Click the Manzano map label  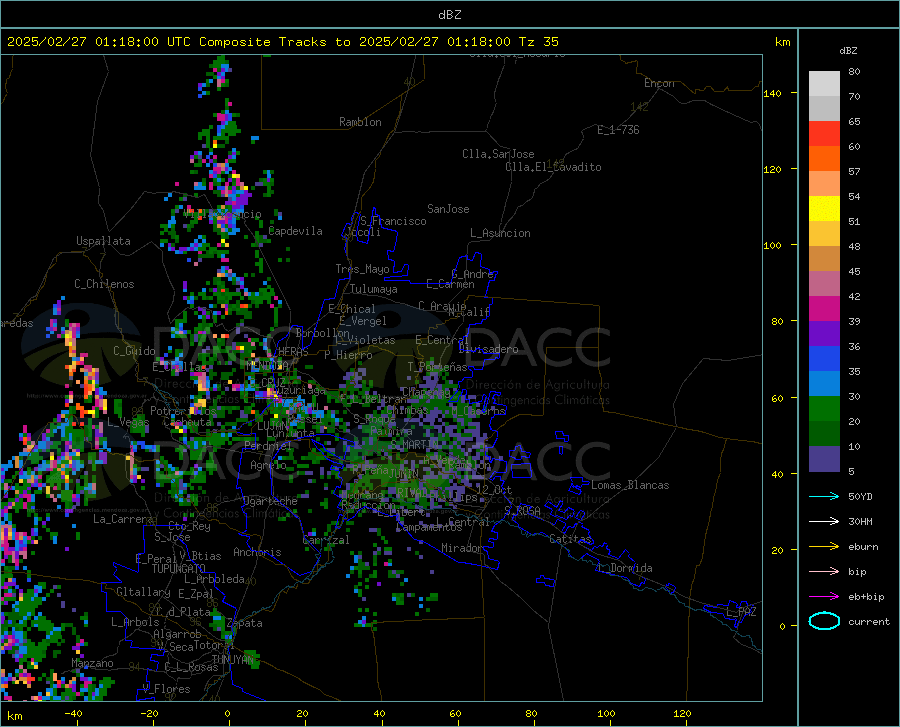tap(92, 663)
